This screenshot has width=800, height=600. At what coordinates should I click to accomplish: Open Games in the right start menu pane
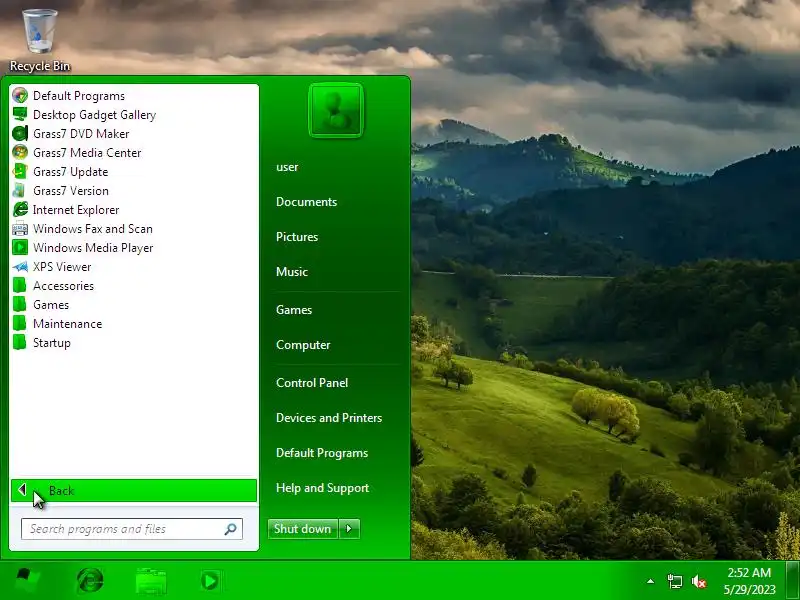pyautogui.click(x=294, y=310)
